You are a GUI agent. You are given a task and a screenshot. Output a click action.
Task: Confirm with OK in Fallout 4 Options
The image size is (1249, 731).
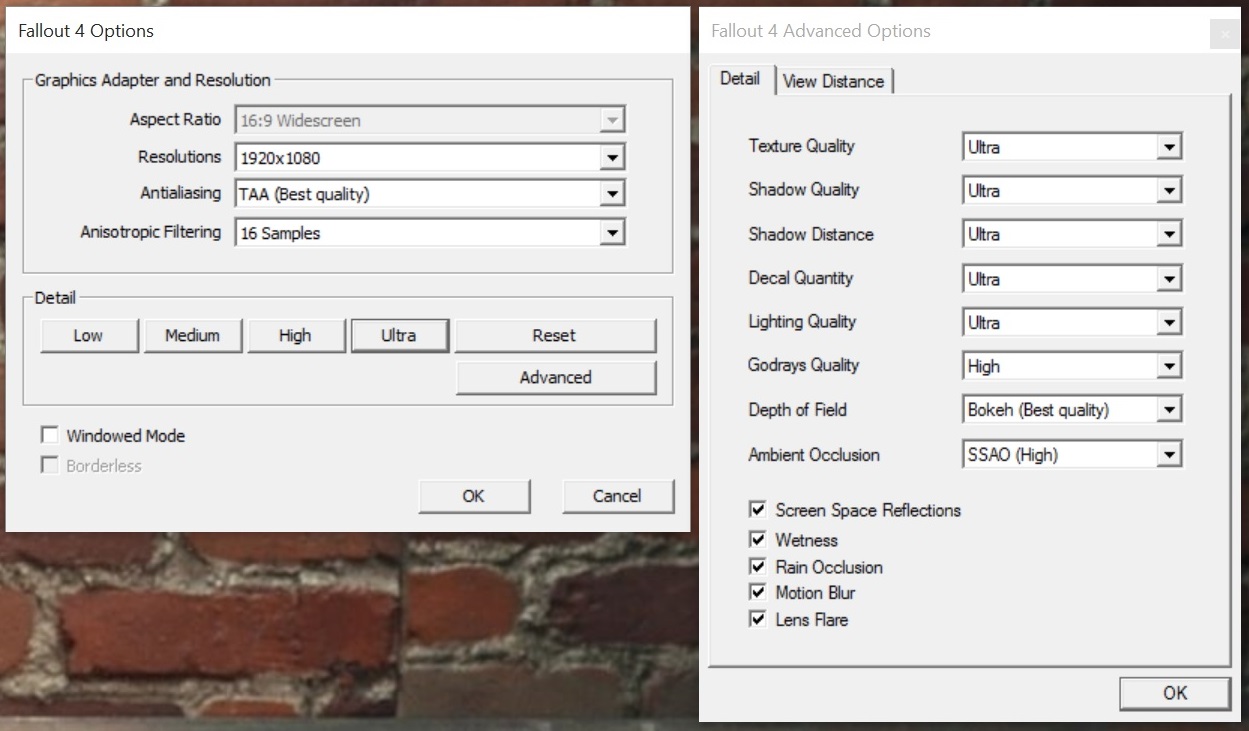tap(474, 496)
